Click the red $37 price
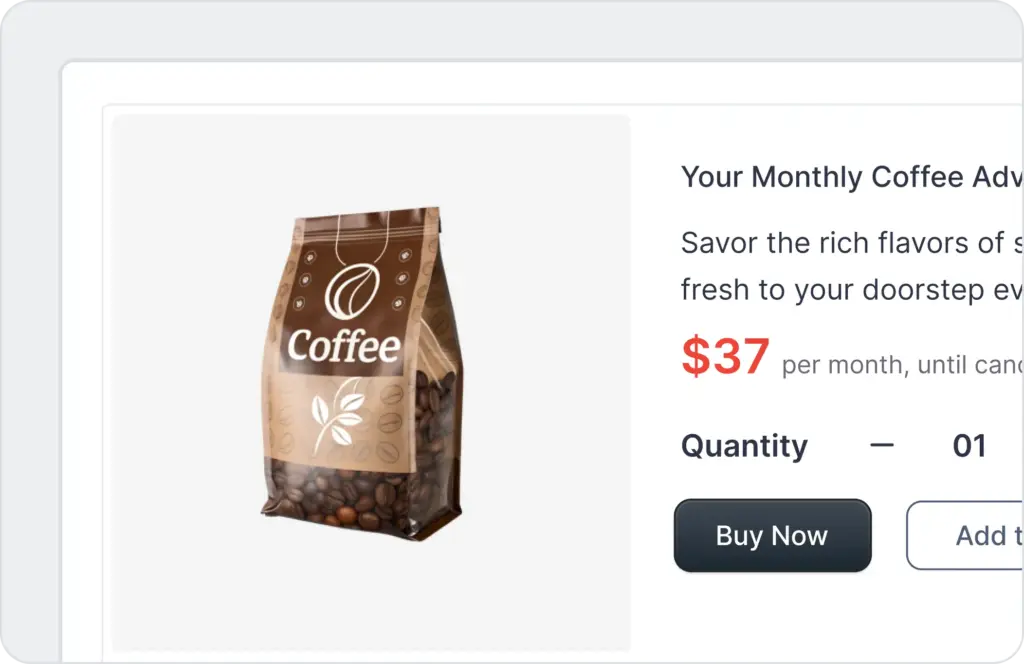Image resolution: width=1024 pixels, height=664 pixels. 725,357
